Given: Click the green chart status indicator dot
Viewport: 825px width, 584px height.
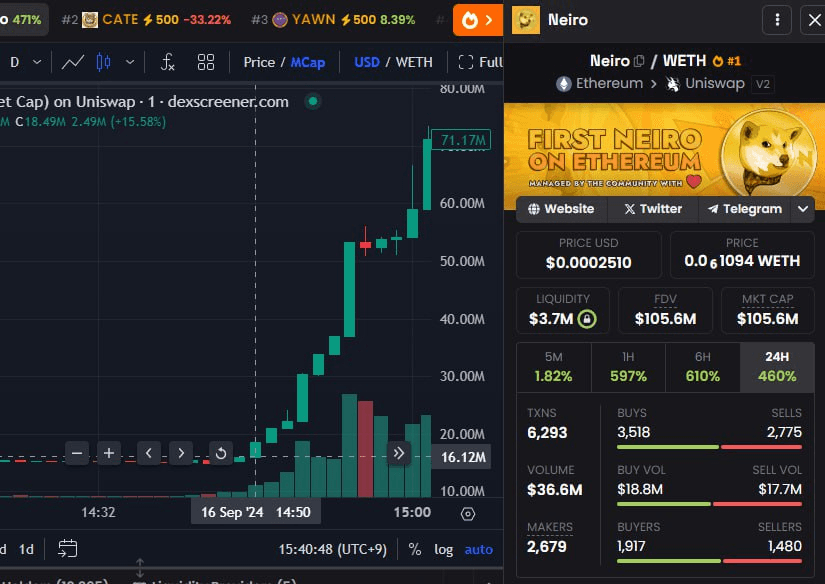Looking at the screenshot, I should (313, 101).
